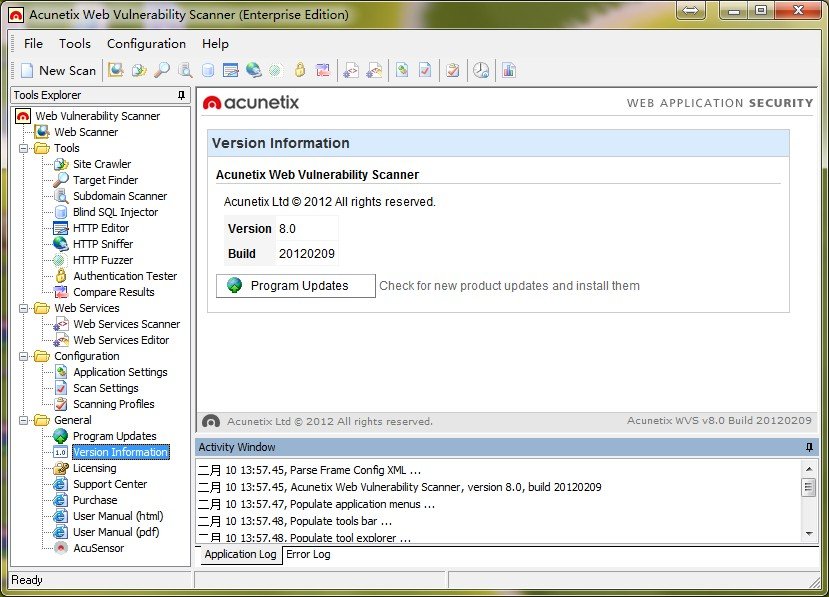Viewport: 829px width, 597px height.
Task: Click the Scanning Profiles toolbar icon
Action: tap(453, 70)
